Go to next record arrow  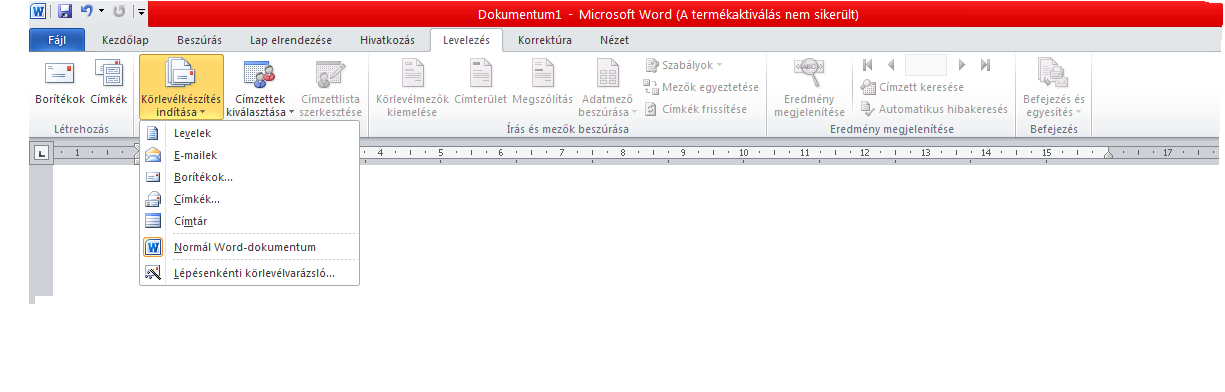coord(962,65)
